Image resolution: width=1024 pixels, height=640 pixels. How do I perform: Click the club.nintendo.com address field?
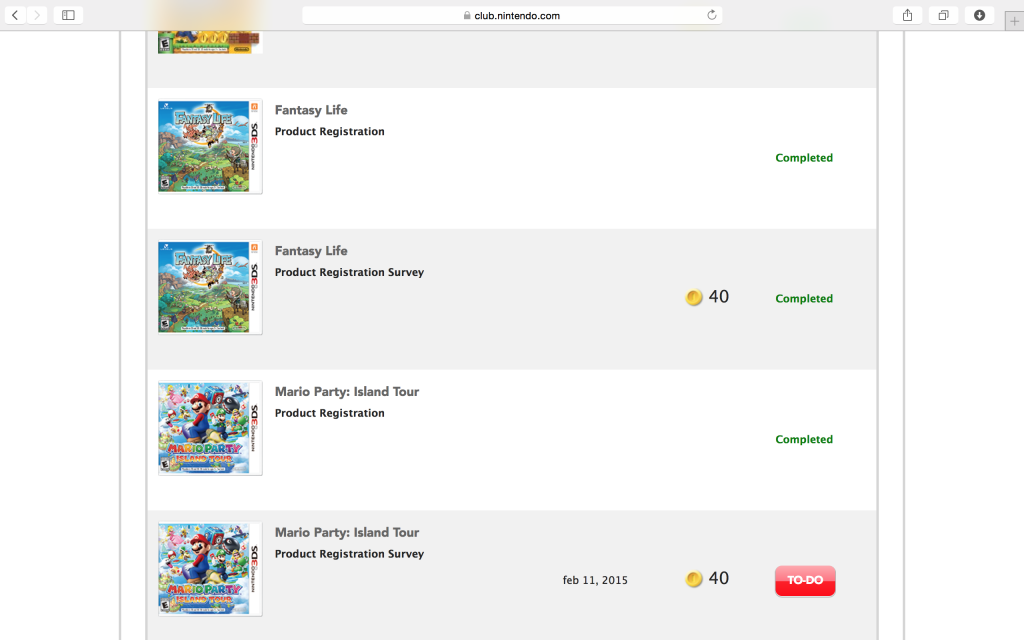click(511, 15)
